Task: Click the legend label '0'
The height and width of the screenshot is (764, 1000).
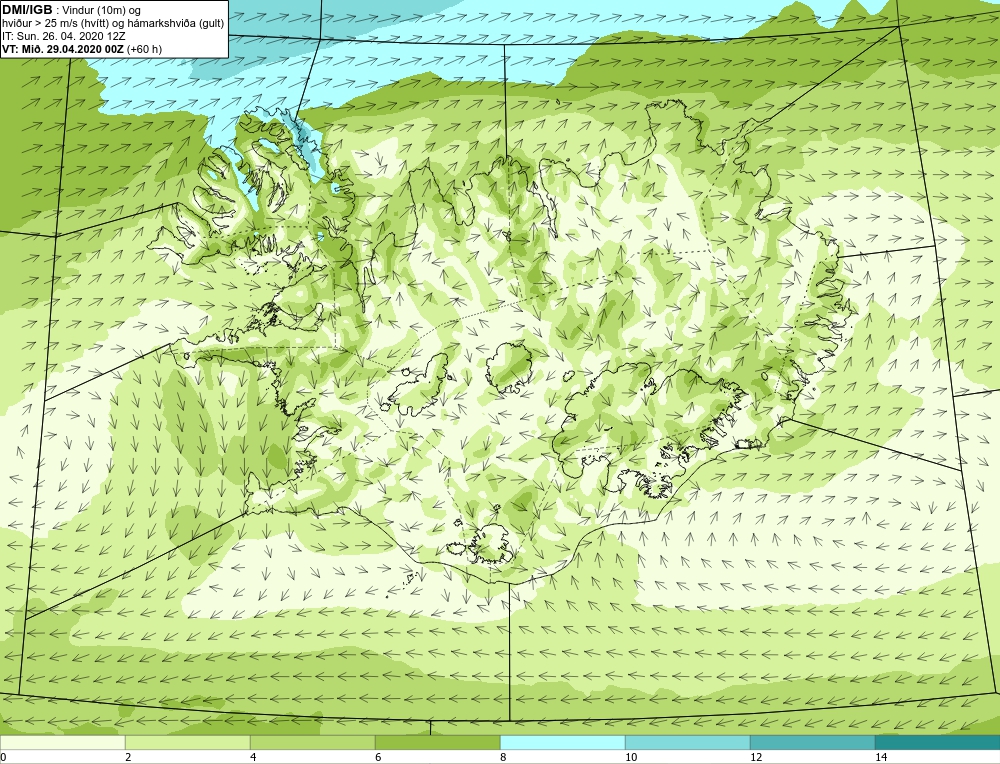Action: tap(3, 757)
